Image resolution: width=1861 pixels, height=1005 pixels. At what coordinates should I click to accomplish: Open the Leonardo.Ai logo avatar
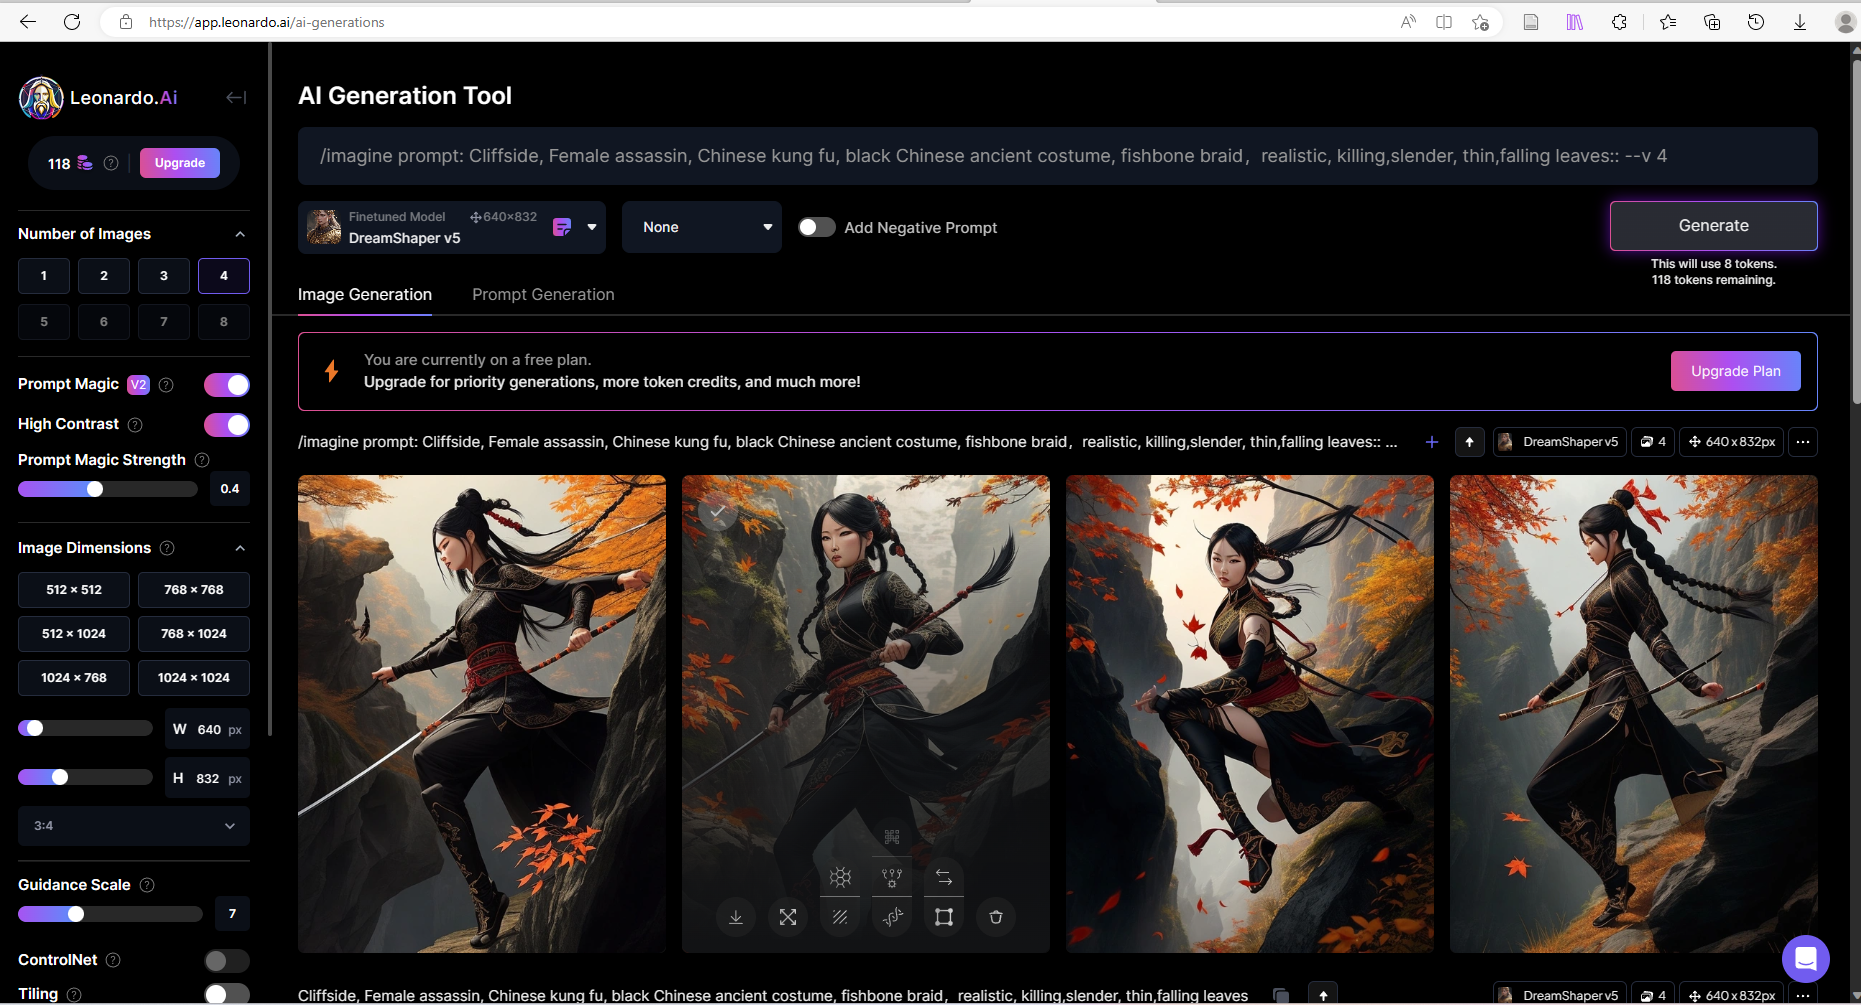41,98
